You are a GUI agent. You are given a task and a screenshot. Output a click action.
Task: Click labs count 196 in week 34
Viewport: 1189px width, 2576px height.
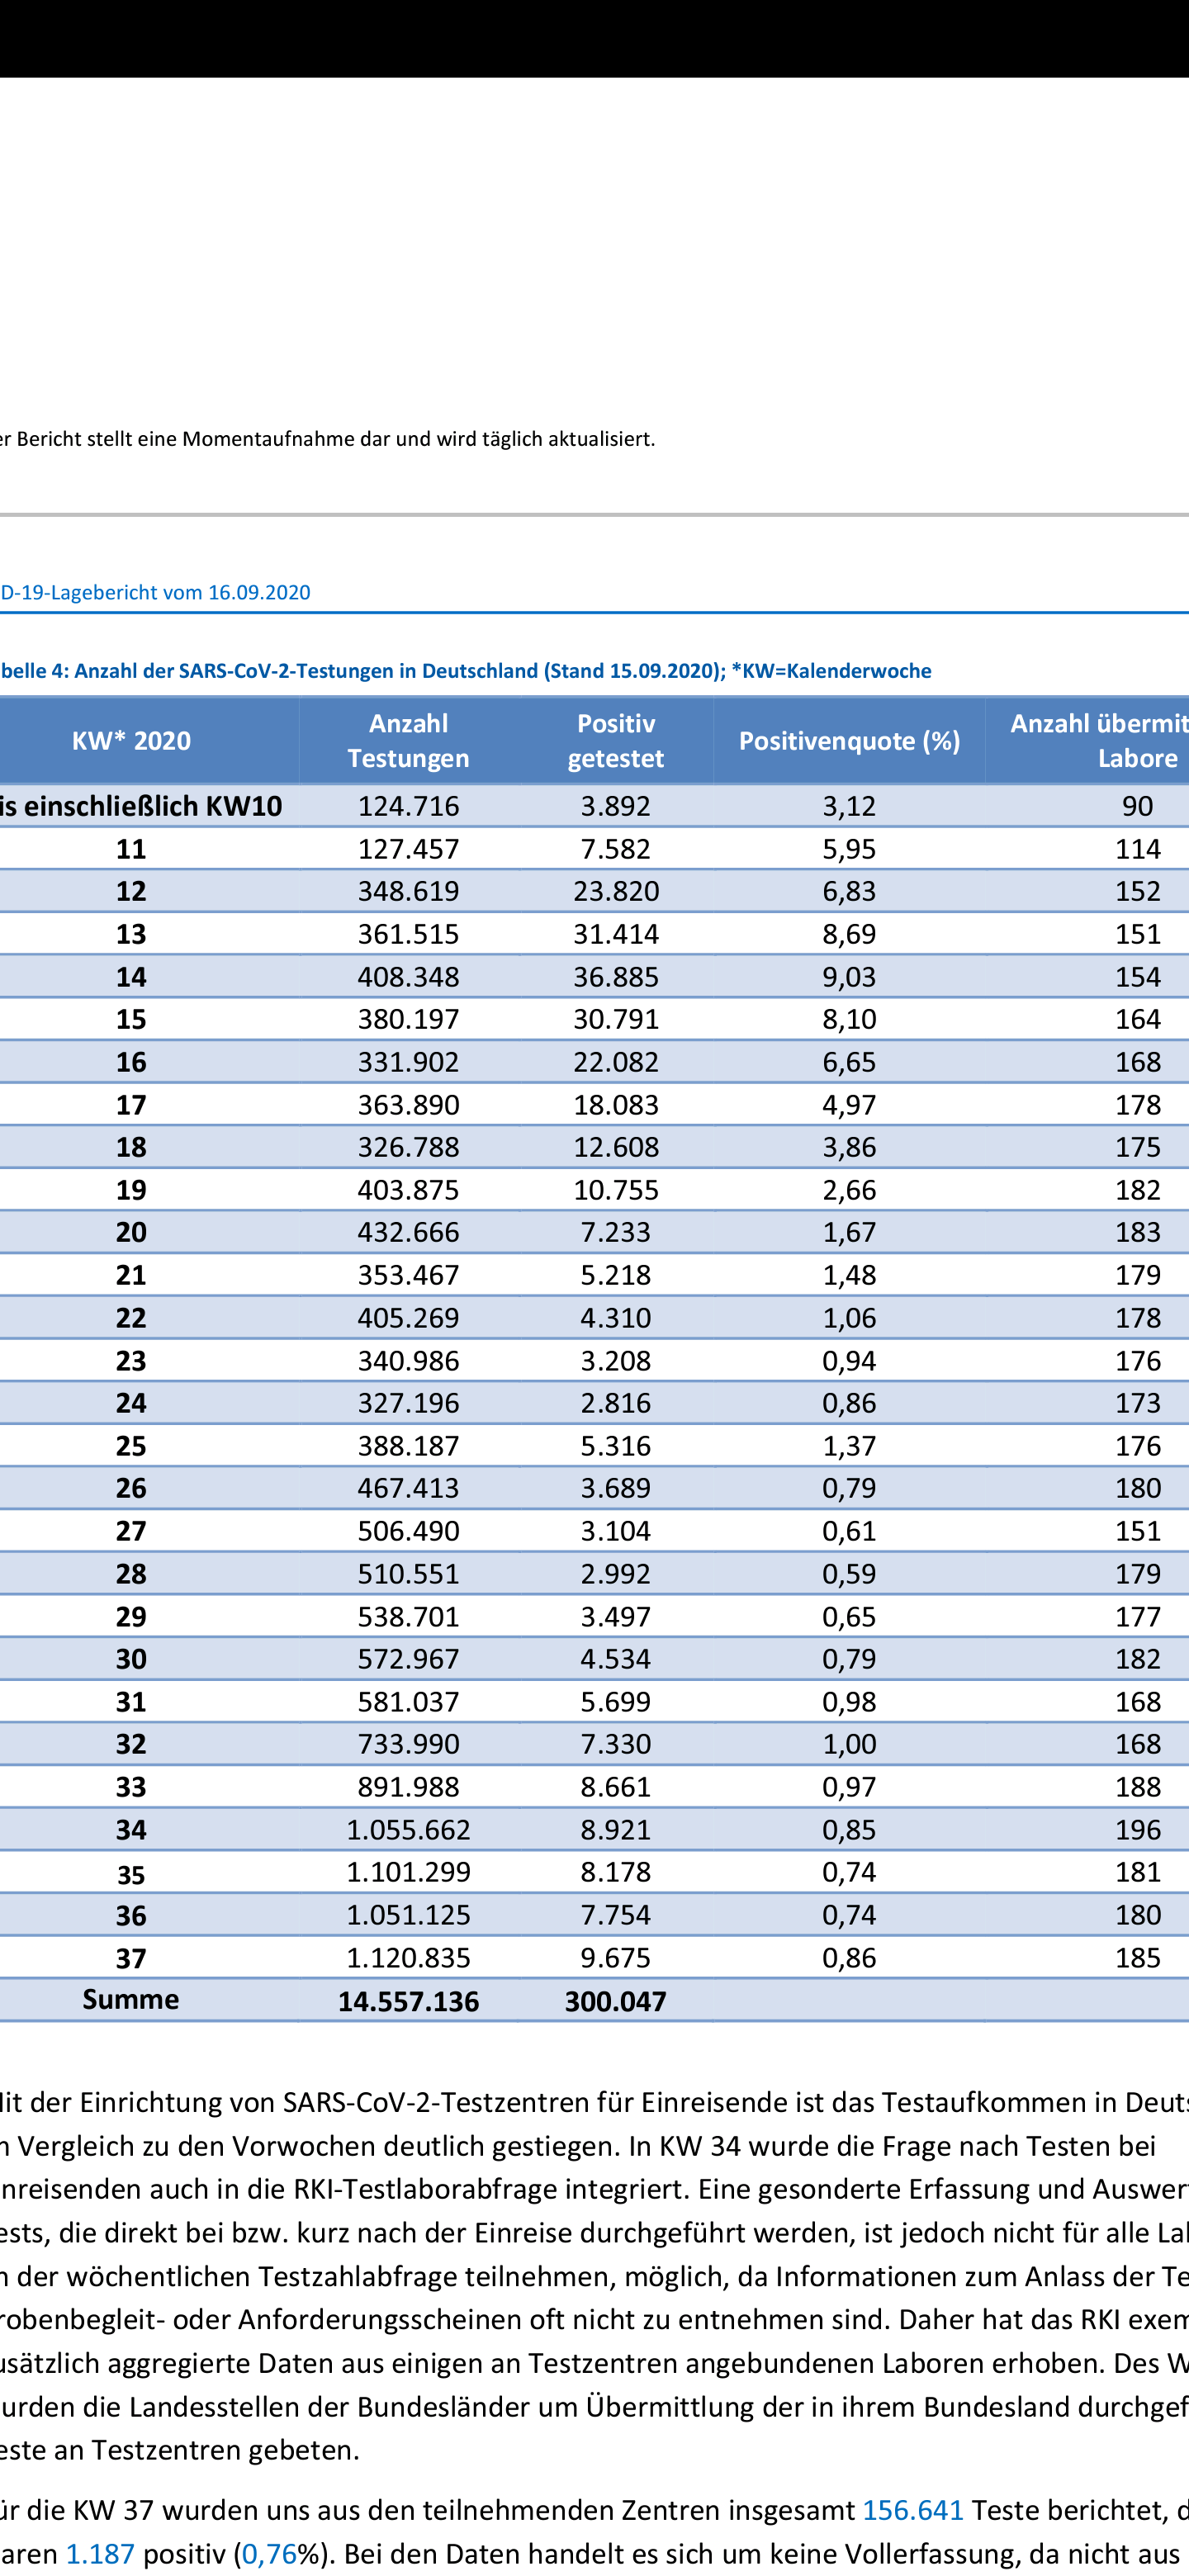1137,1829
